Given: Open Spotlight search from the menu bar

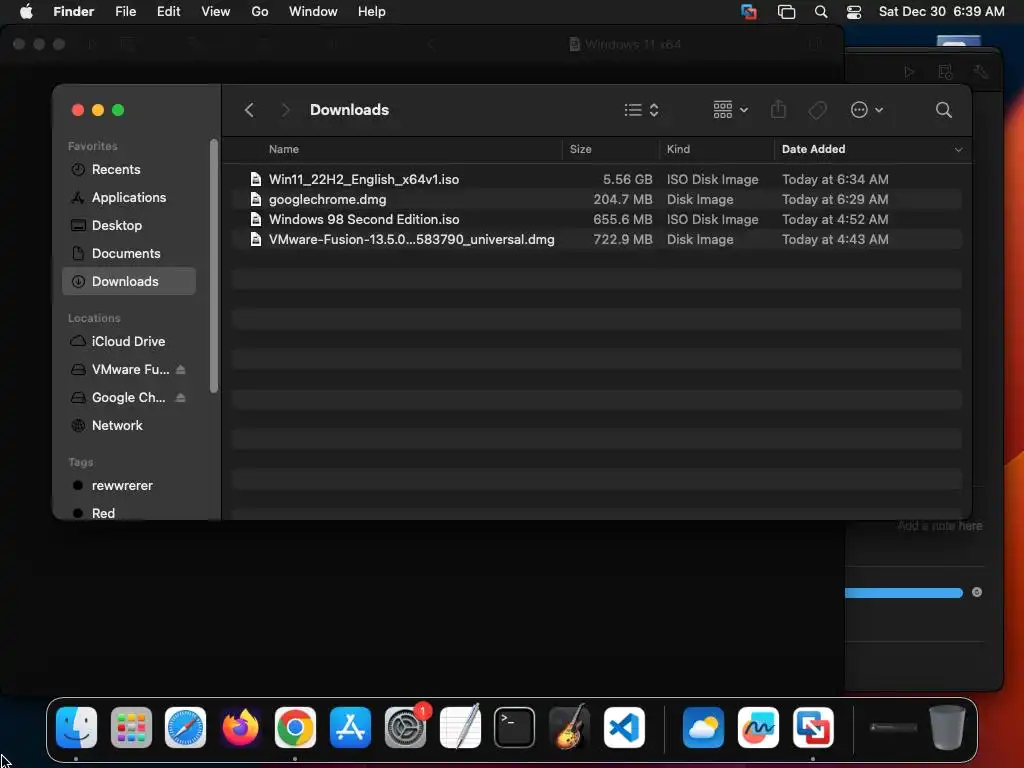Looking at the screenshot, I should [x=821, y=12].
